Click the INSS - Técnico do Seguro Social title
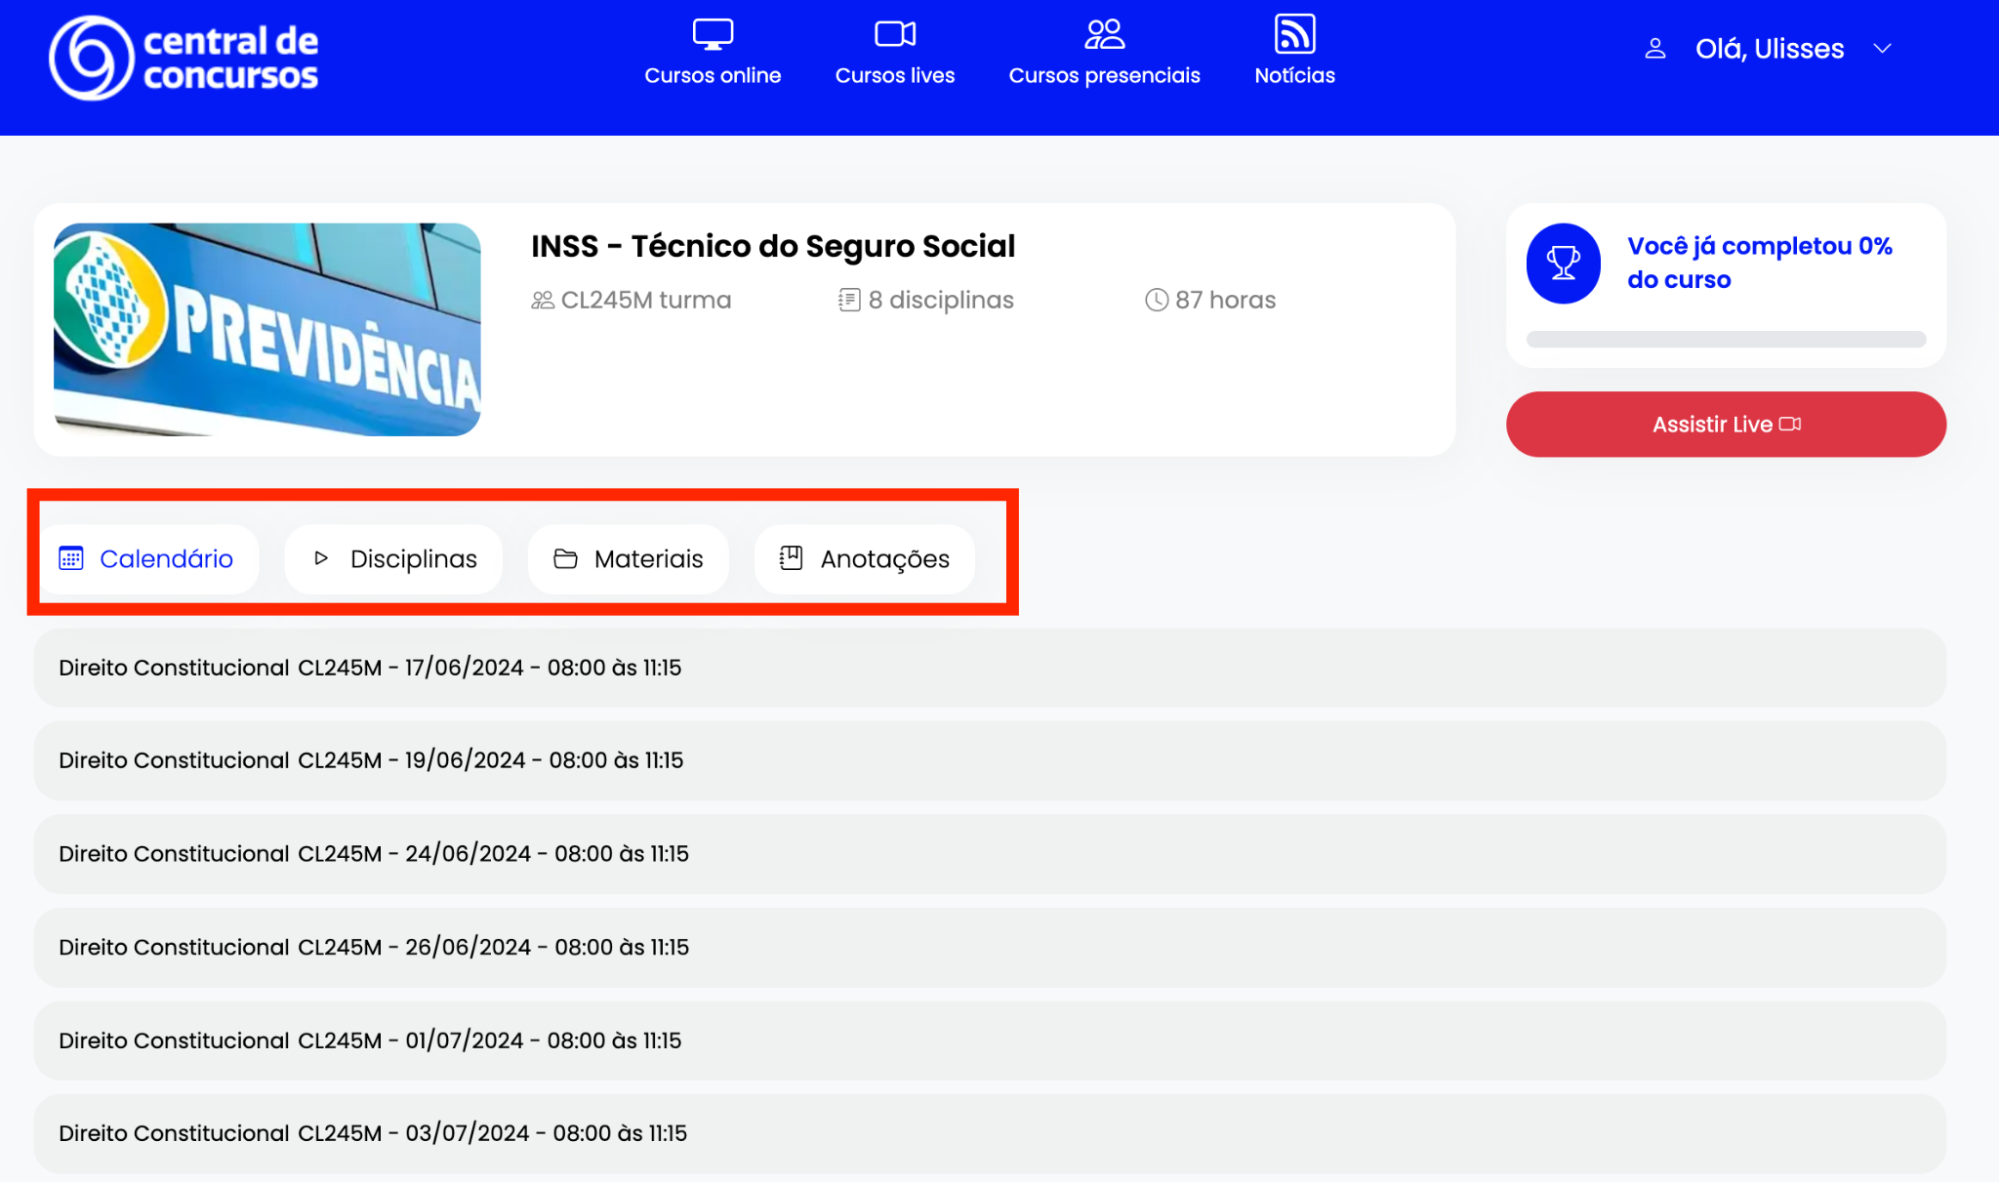Viewport: 1999px width, 1183px height. pyautogui.click(x=772, y=246)
